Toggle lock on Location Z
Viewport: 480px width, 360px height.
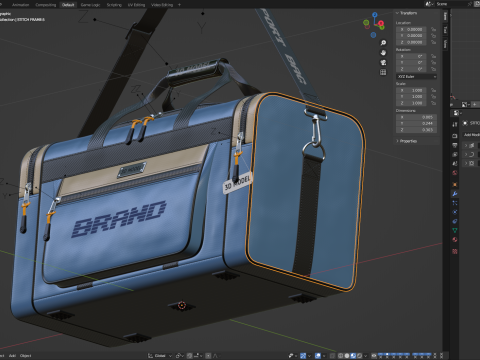(x=433, y=42)
